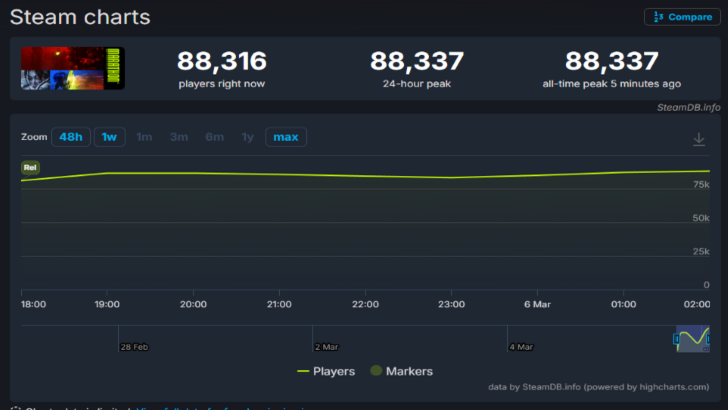This screenshot has width=728, height=410.
Task: Toggle the Players series in legend
Action: pyautogui.click(x=326, y=371)
